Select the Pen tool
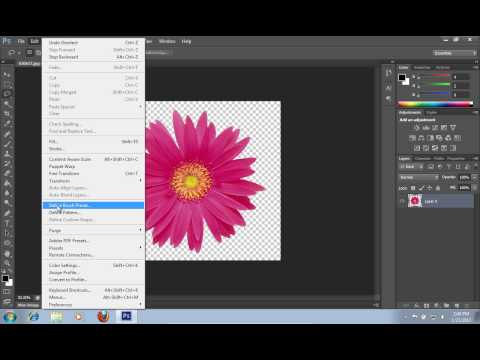Image resolution: width=480 pixels, height=360 pixels. [7, 213]
